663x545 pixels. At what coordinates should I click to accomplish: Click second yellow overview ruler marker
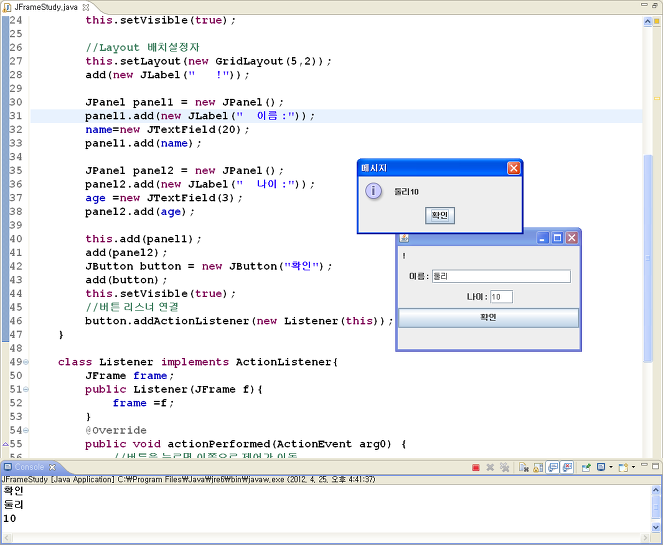coord(657,99)
